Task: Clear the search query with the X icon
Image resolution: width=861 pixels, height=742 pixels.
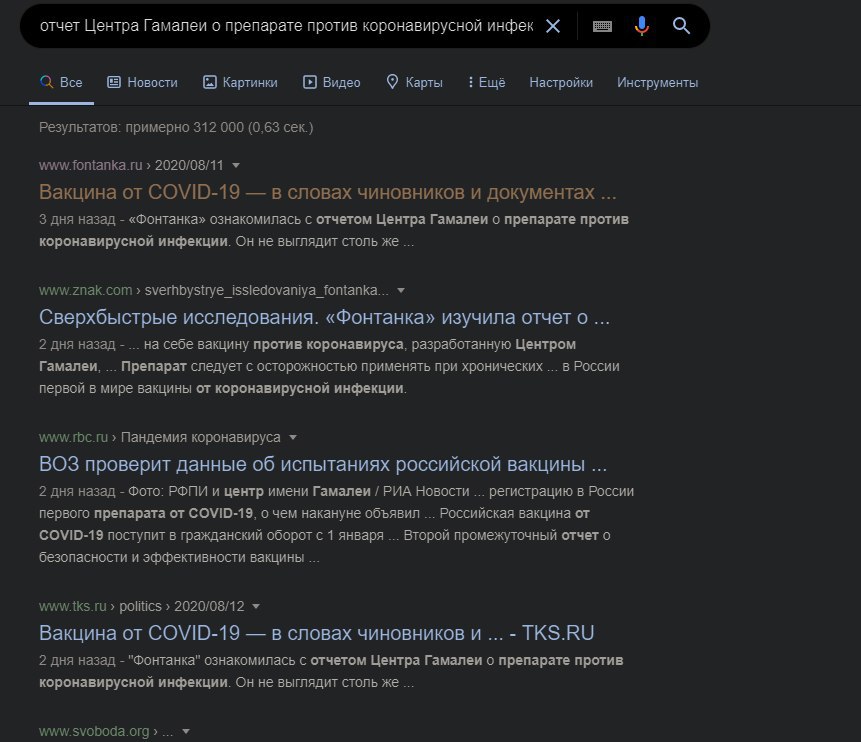Action: pos(552,26)
